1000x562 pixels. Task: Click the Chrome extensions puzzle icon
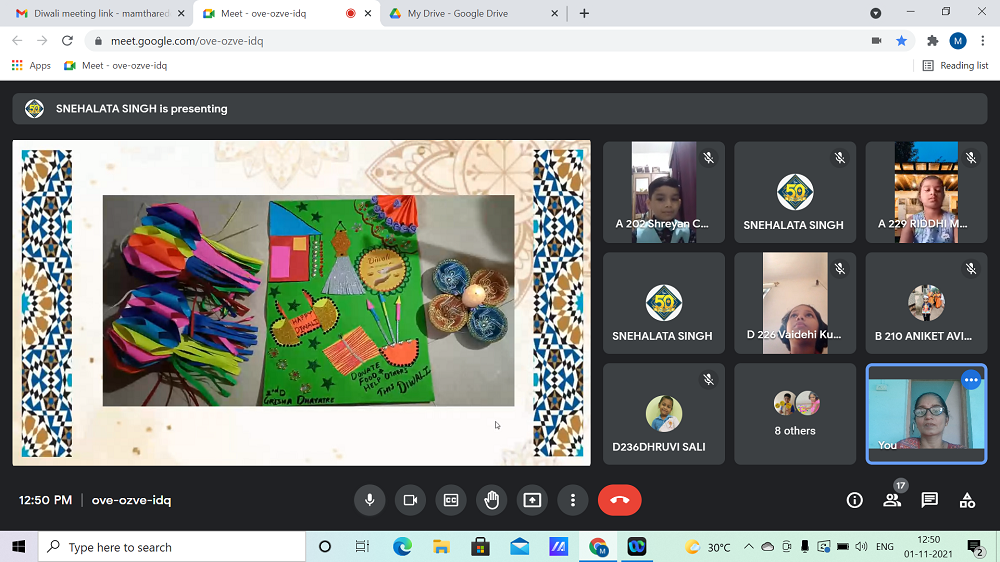pyautogui.click(x=932, y=41)
